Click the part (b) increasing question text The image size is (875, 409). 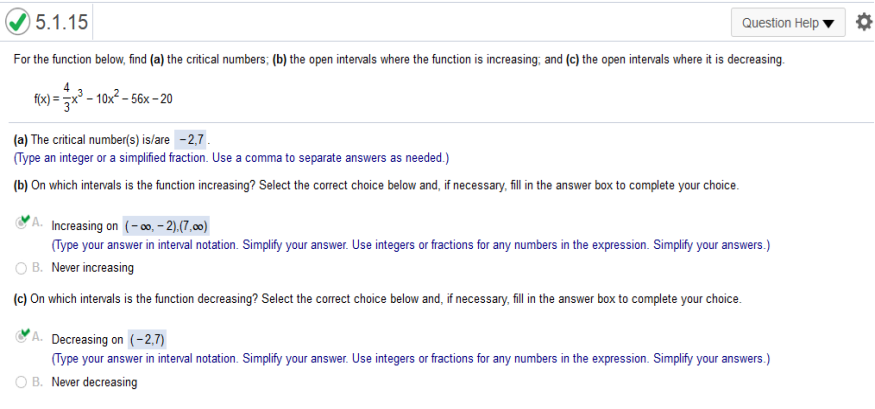pos(376,186)
